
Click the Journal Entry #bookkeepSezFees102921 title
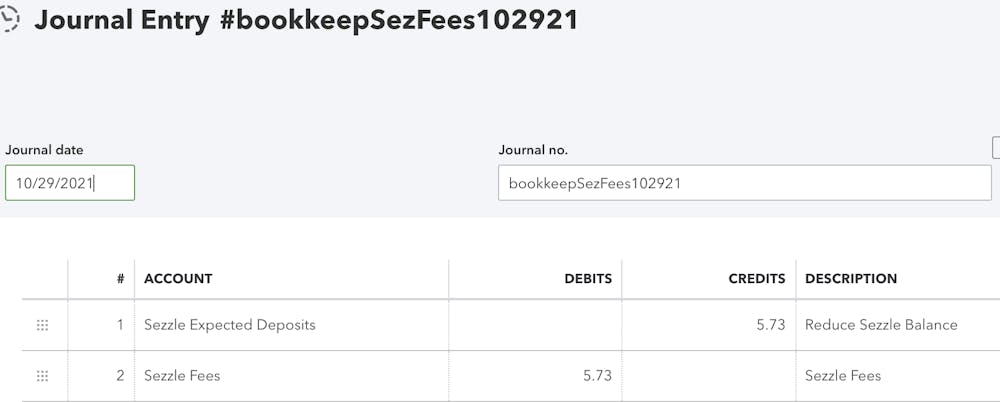click(x=306, y=20)
